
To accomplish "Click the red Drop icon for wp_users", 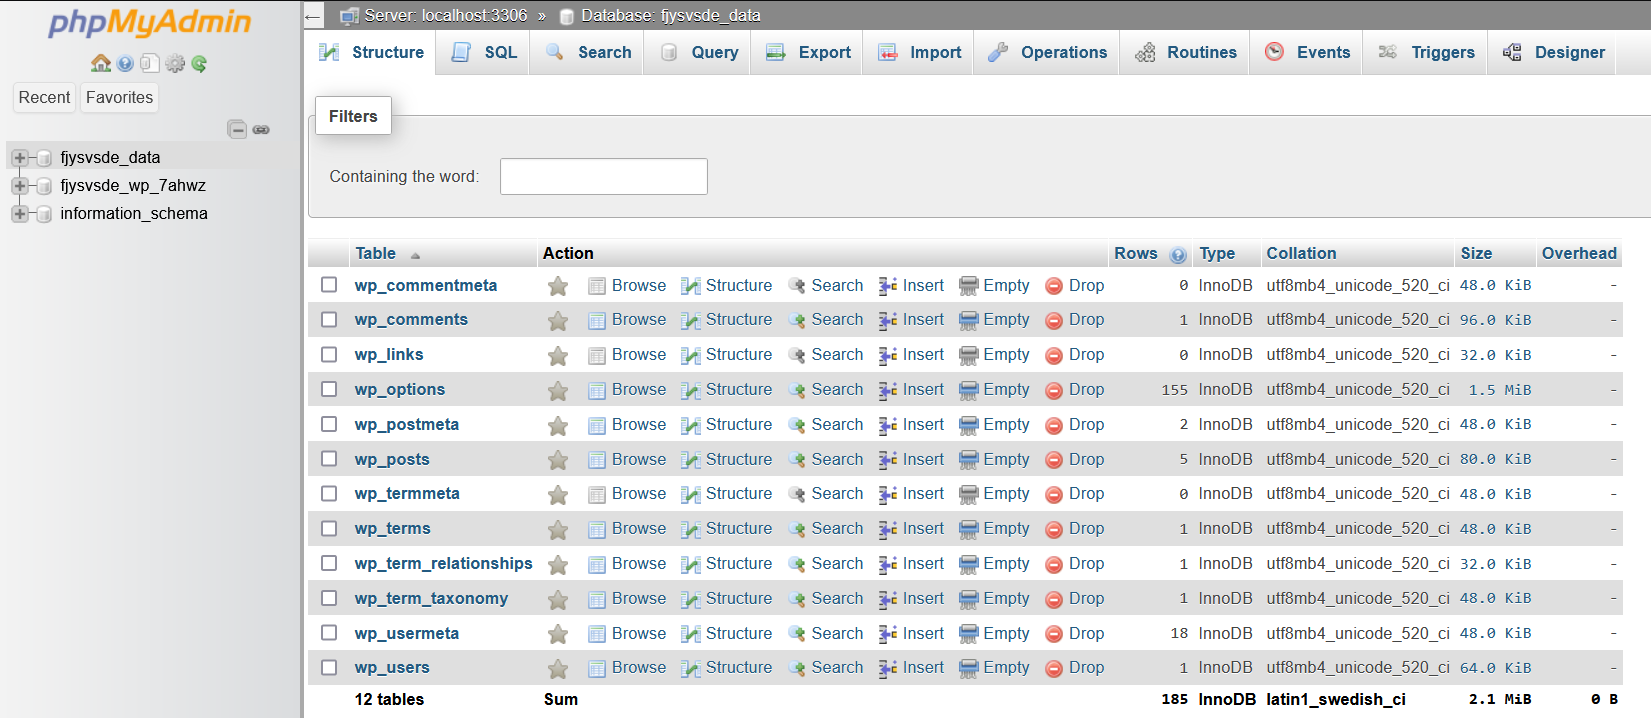I will (1053, 668).
